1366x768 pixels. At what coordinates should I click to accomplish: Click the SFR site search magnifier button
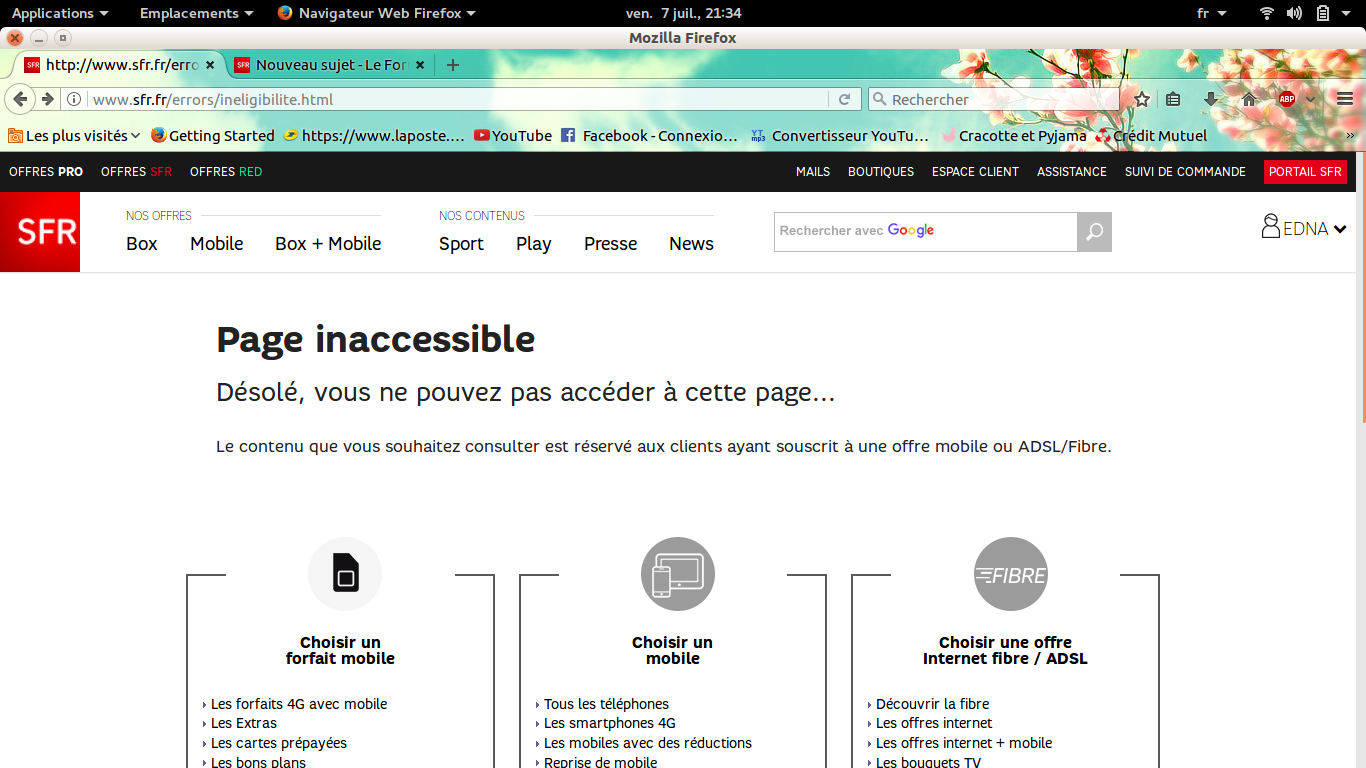tap(1094, 232)
